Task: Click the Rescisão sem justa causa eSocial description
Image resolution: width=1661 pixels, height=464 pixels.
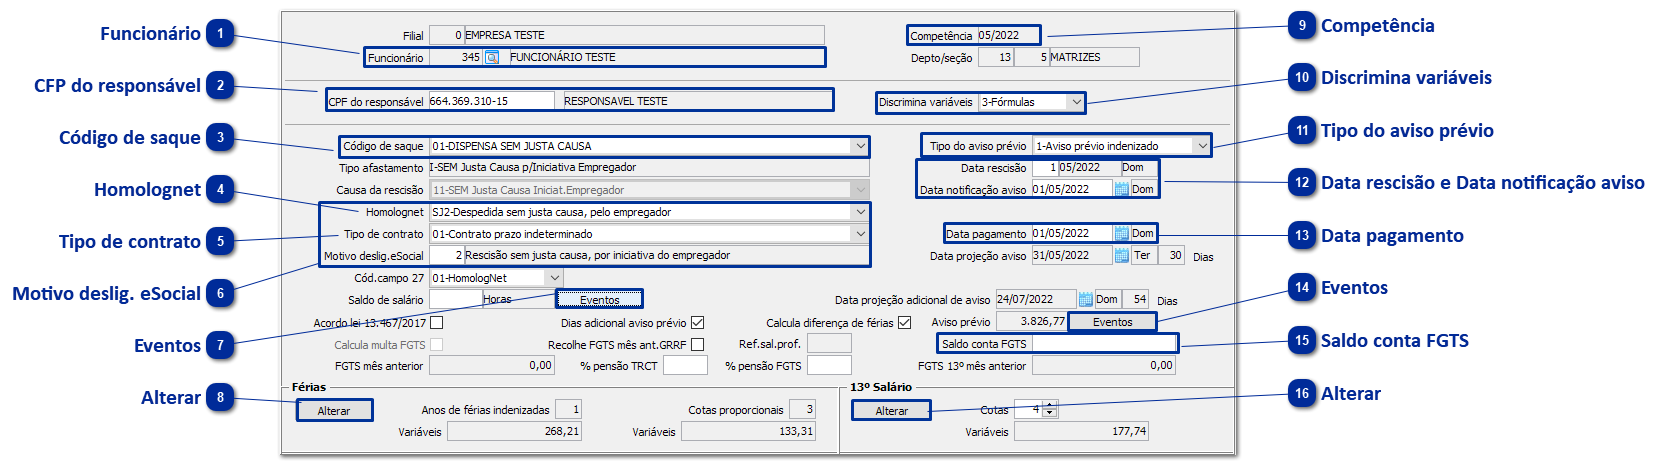Action: click(598, 256)
